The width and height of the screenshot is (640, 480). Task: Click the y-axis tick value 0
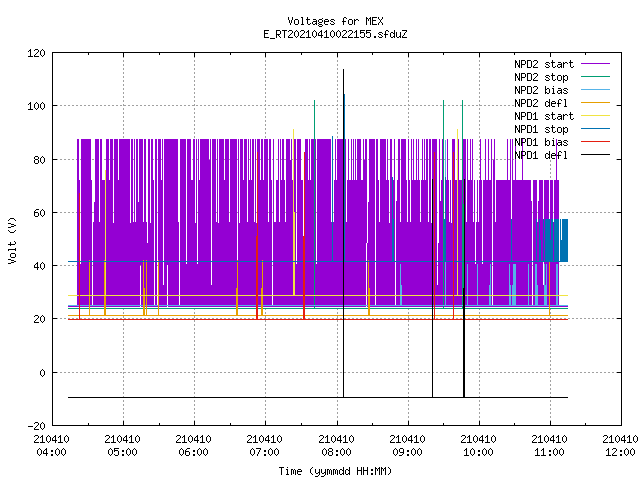pos(42,373)
